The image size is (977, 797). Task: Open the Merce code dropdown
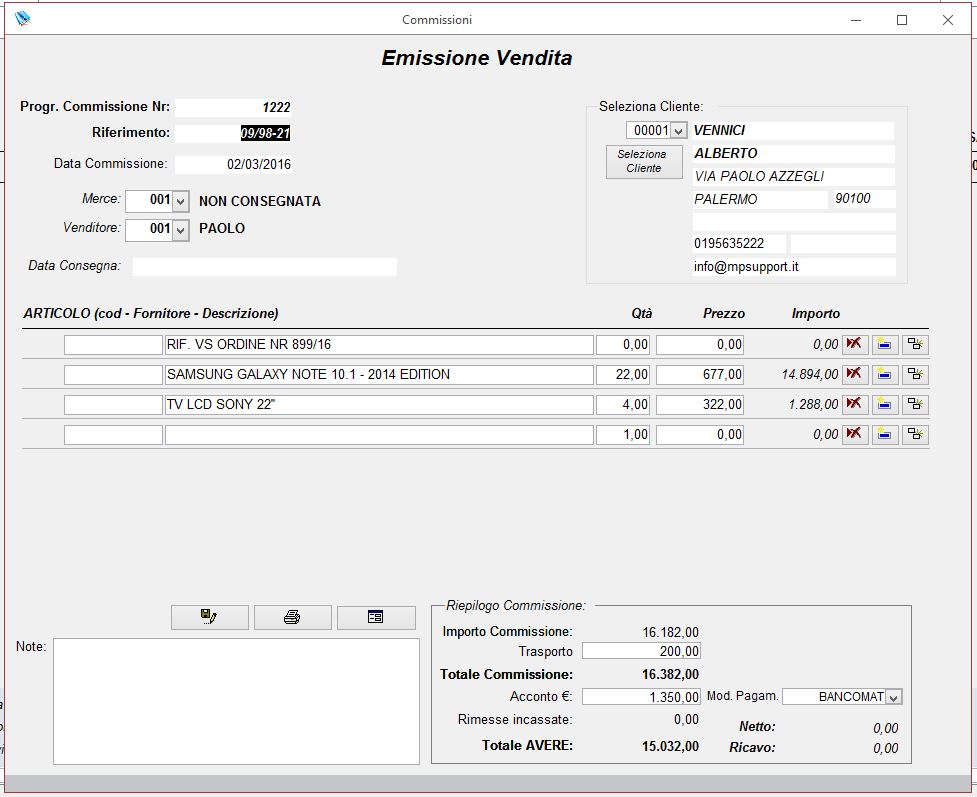pyautogui.click(x=181, y=201)
